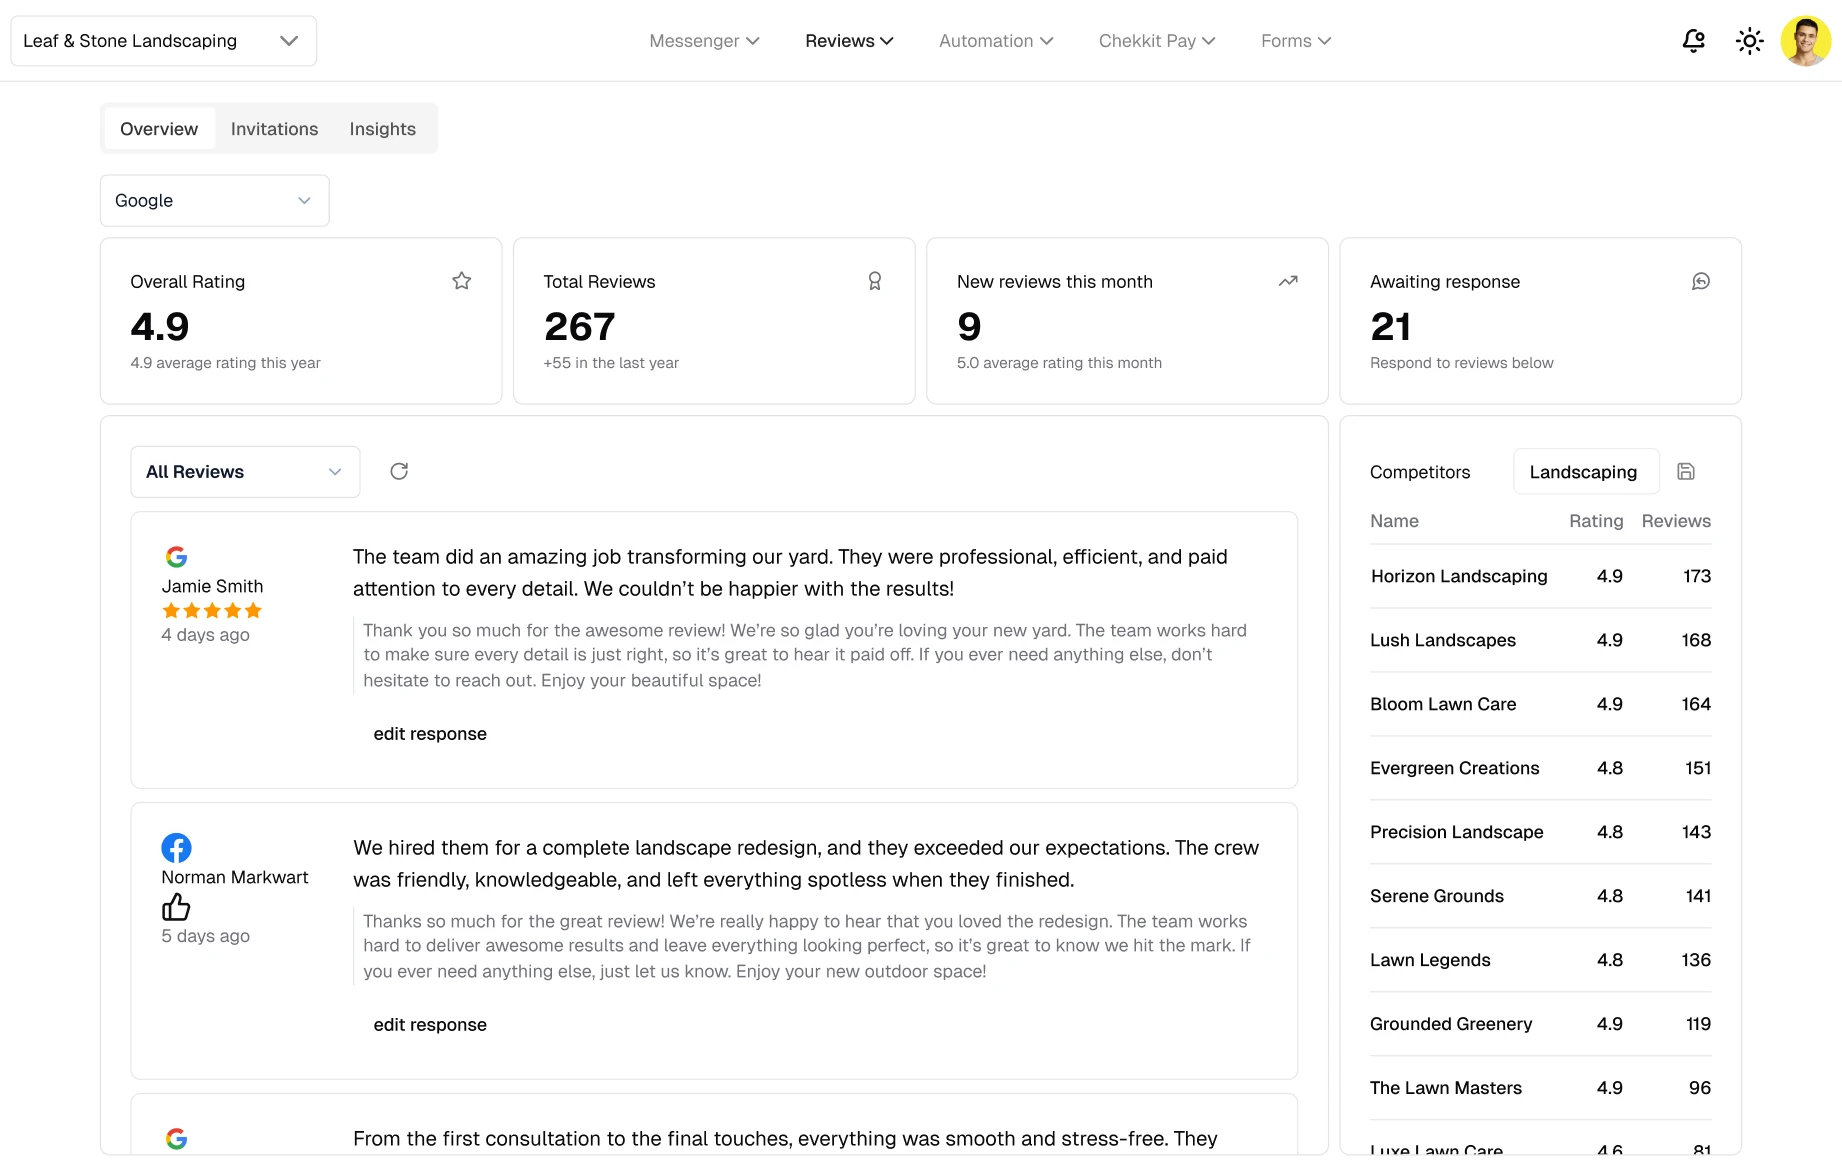Open the Automation menu
This screenshot has height=1176, width=1842.
[x=995, y=41]
